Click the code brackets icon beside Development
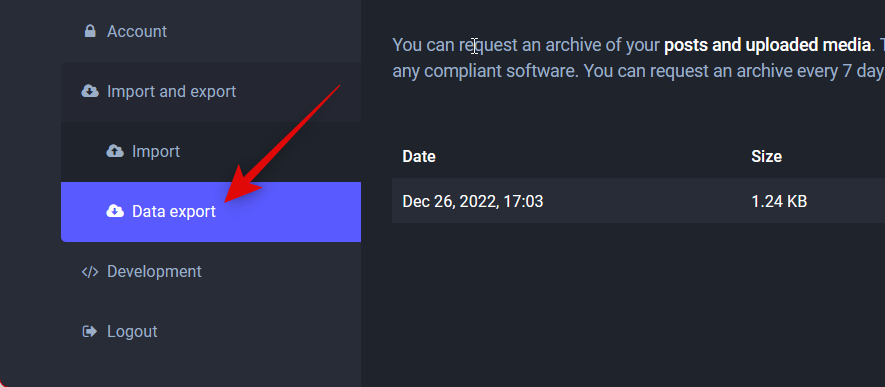885x387 pixels. 90,271
